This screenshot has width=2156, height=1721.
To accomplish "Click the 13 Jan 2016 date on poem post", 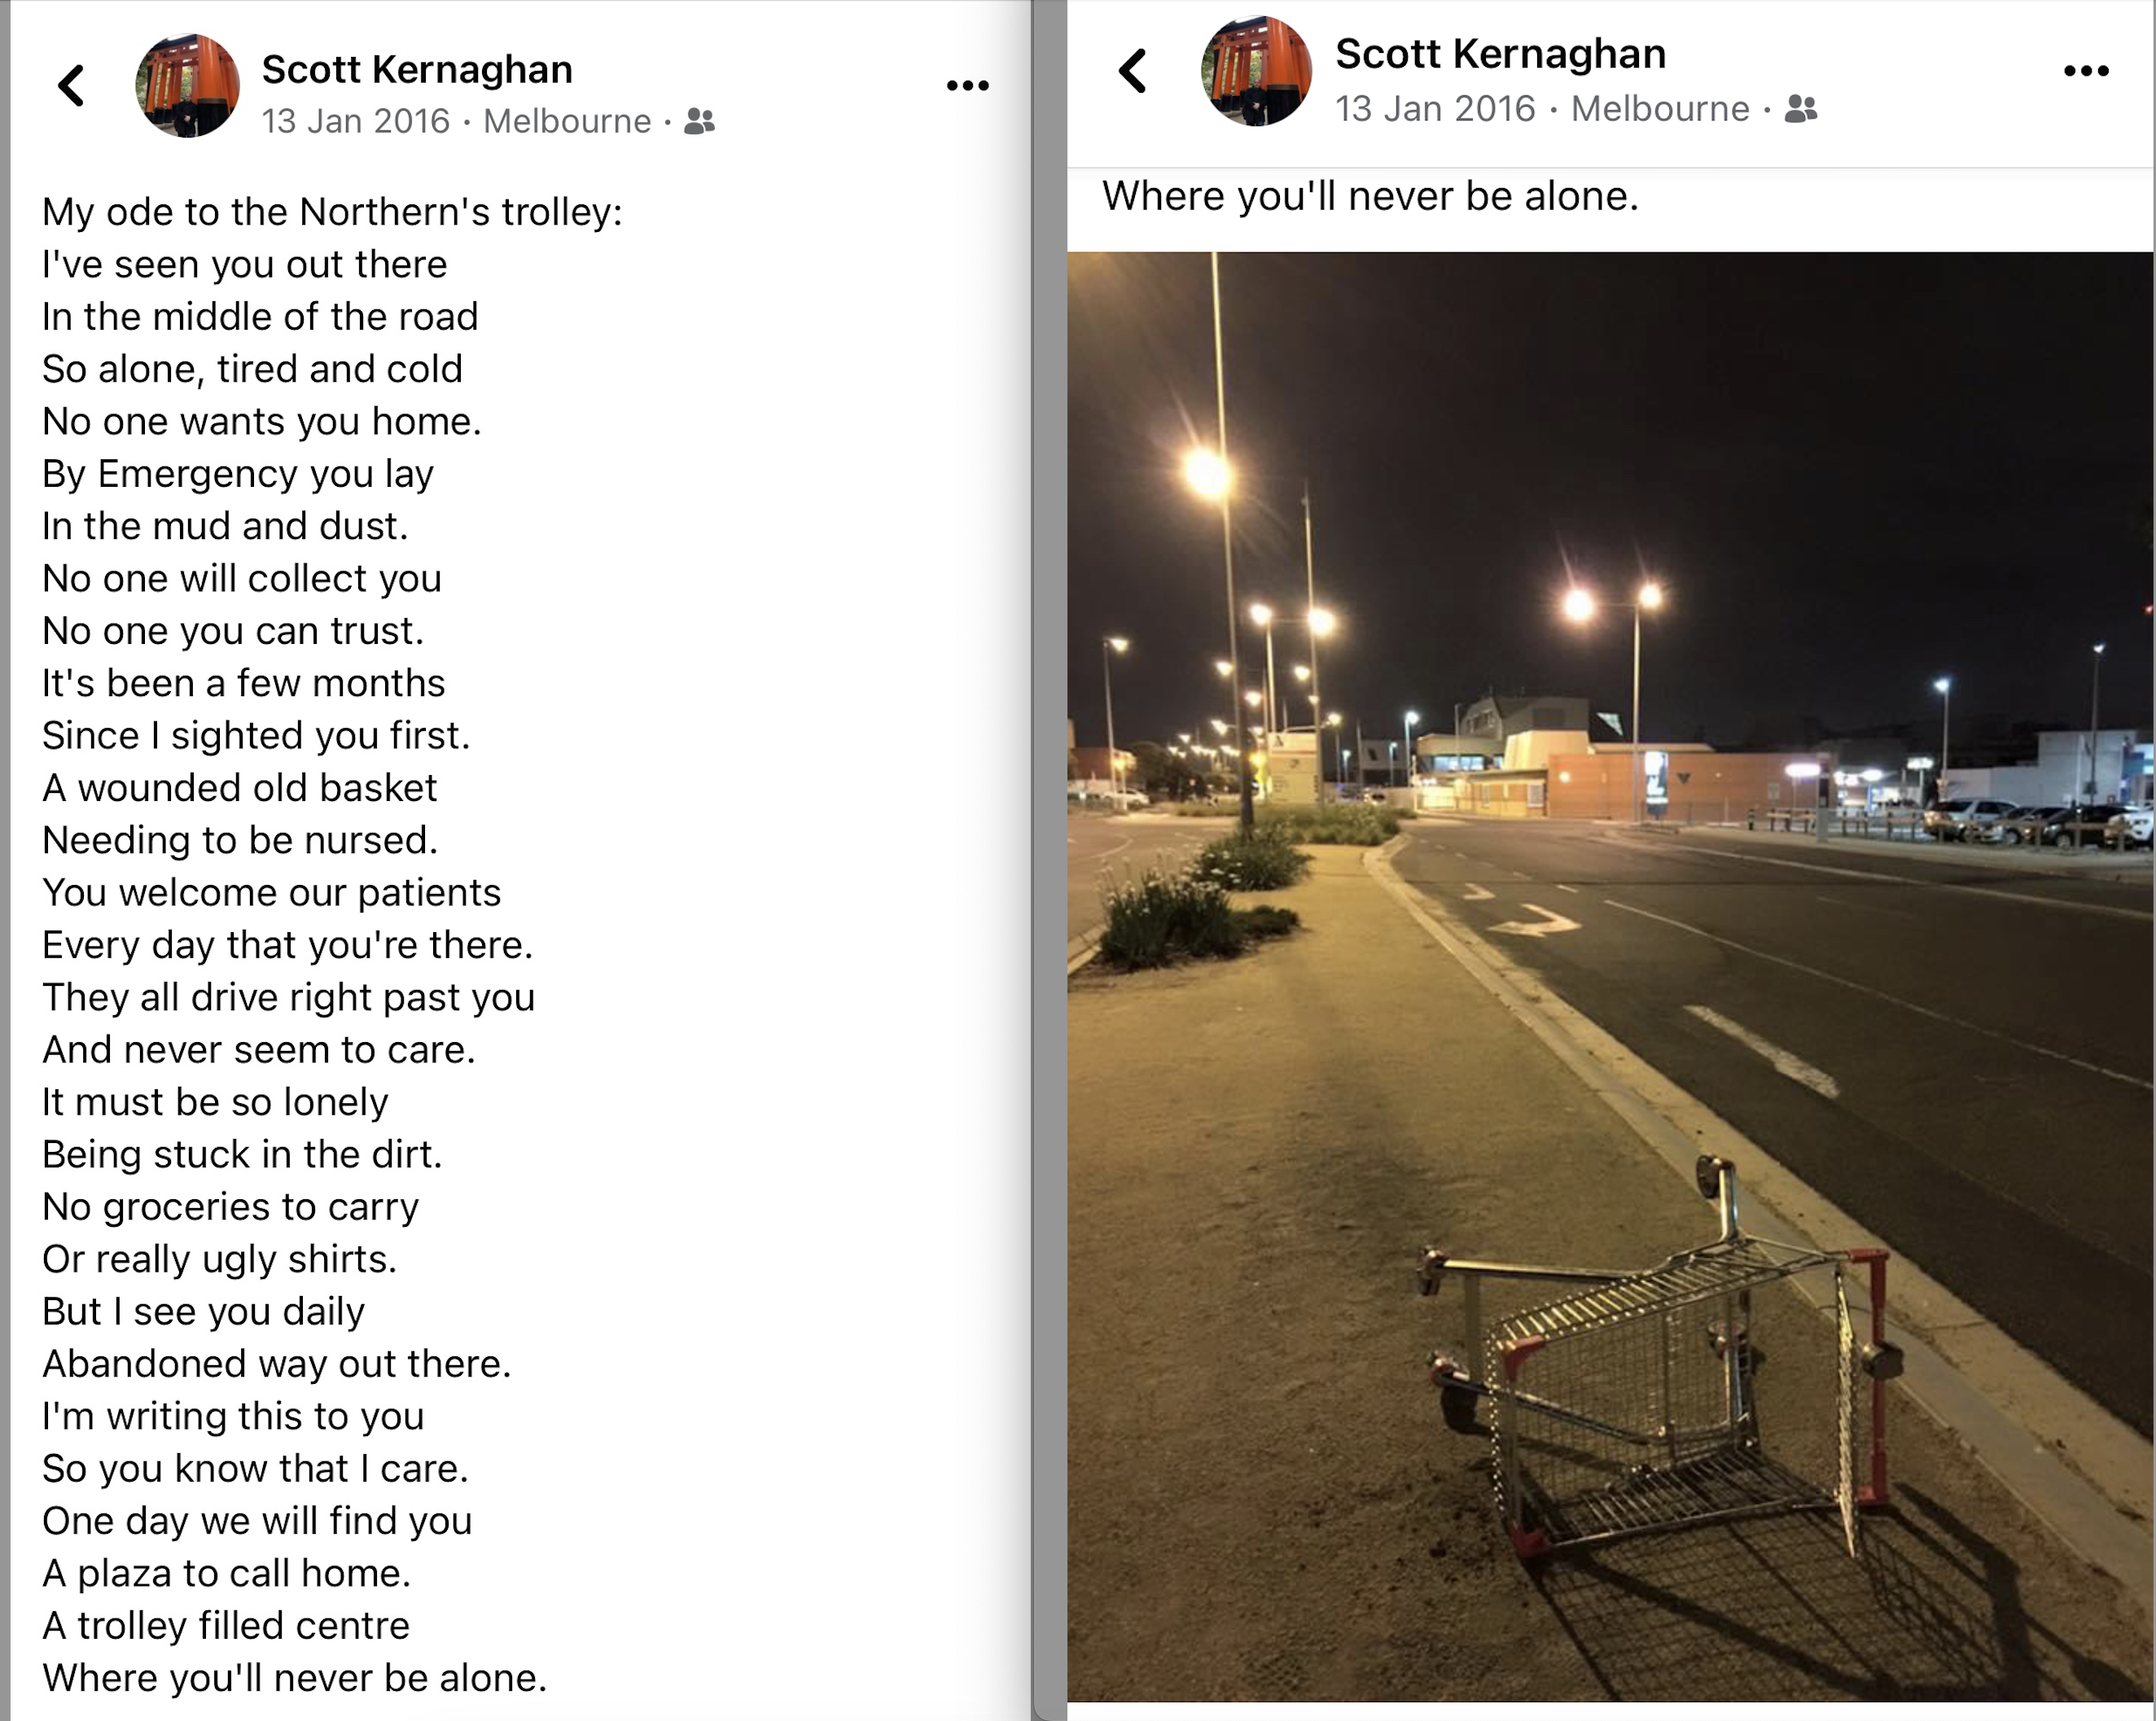I will (x=355, y=122).
